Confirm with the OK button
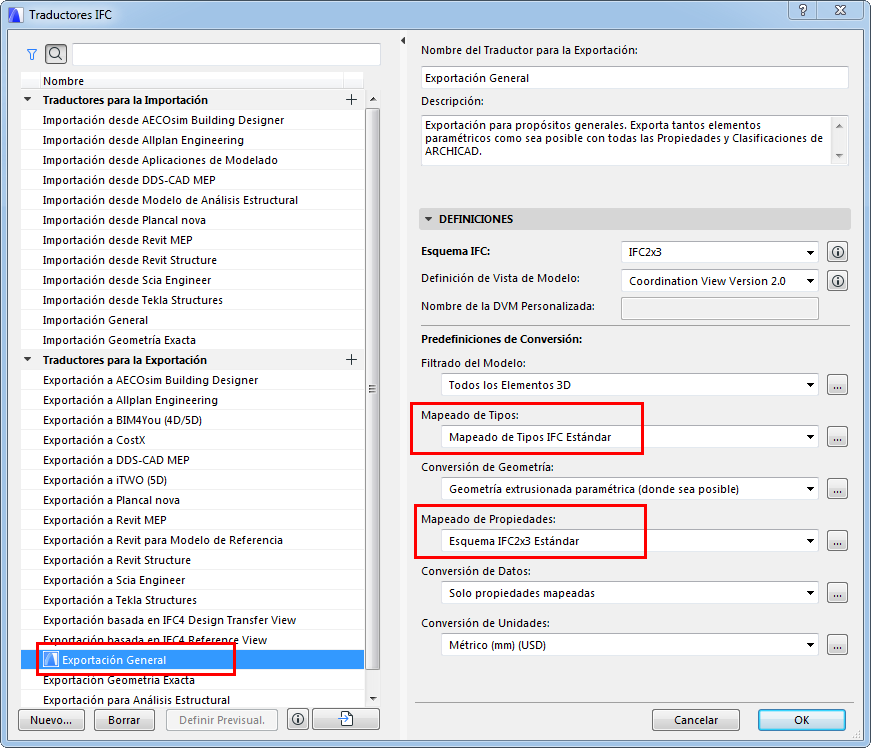Screen dimensions: 871x748 coord(802,720)
